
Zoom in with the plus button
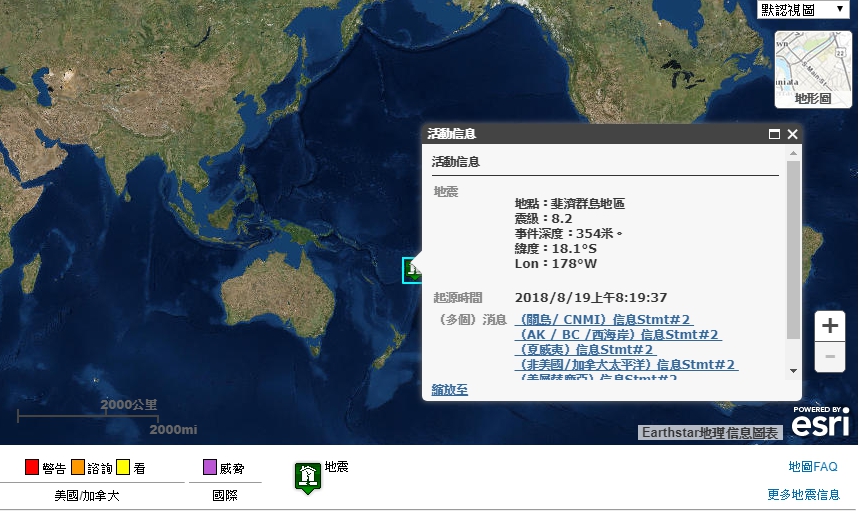[x=829, y=326]
